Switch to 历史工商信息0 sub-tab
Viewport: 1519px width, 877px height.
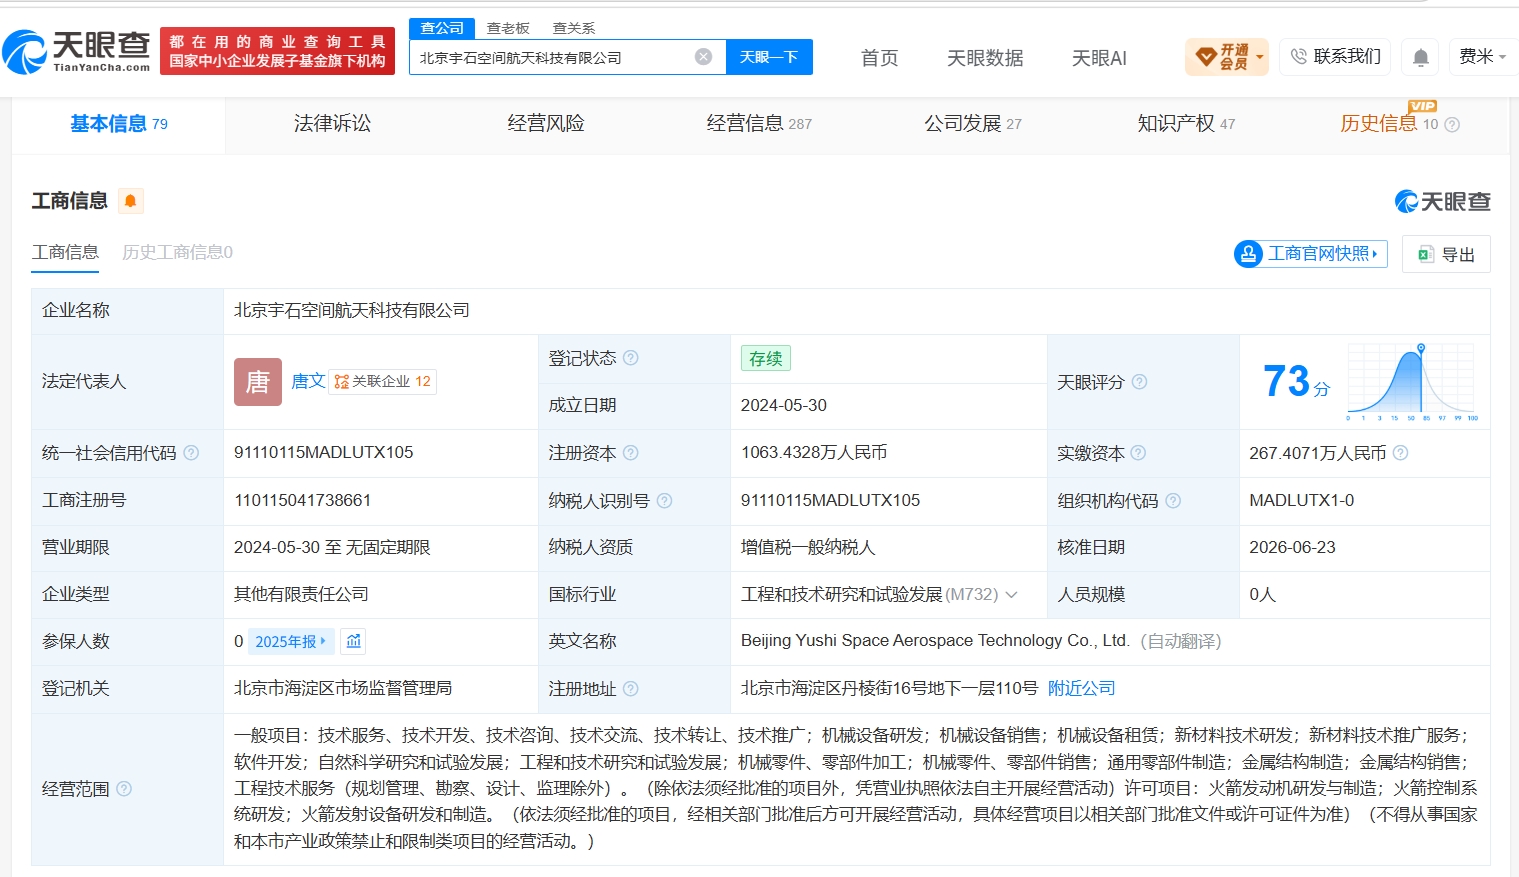177,252
